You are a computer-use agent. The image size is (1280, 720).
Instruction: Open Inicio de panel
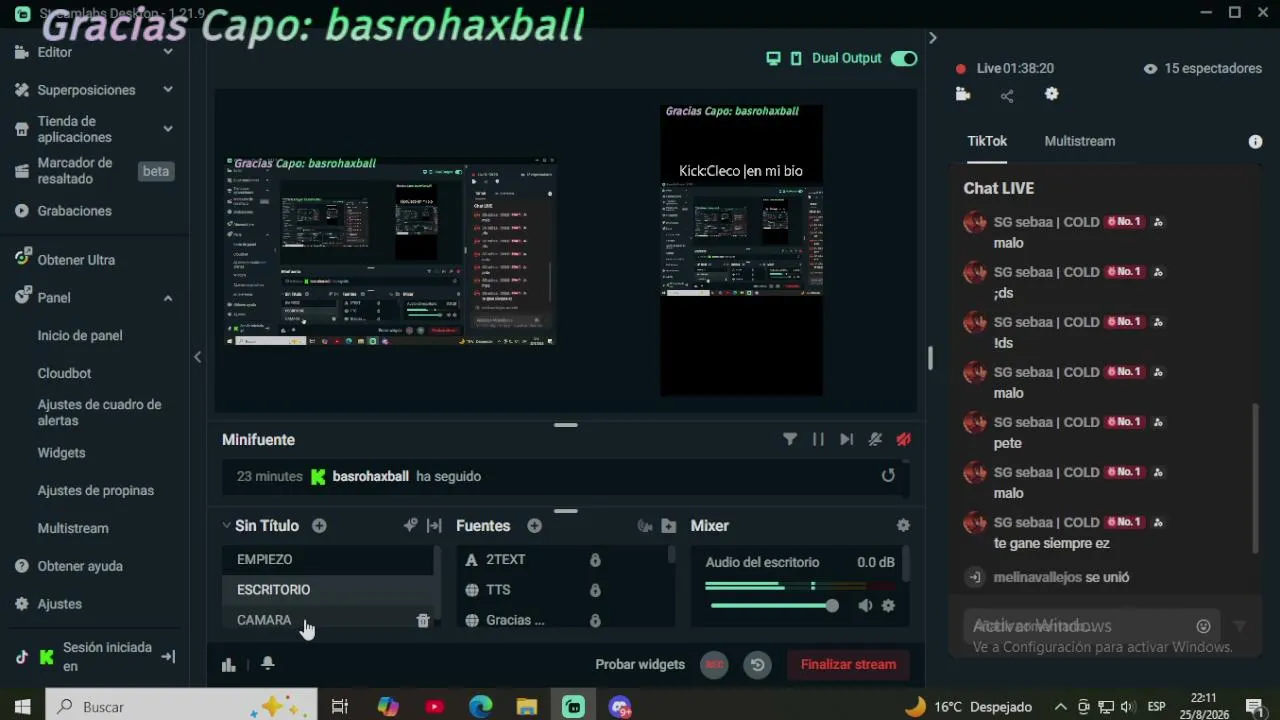click(x=80, y=336)
